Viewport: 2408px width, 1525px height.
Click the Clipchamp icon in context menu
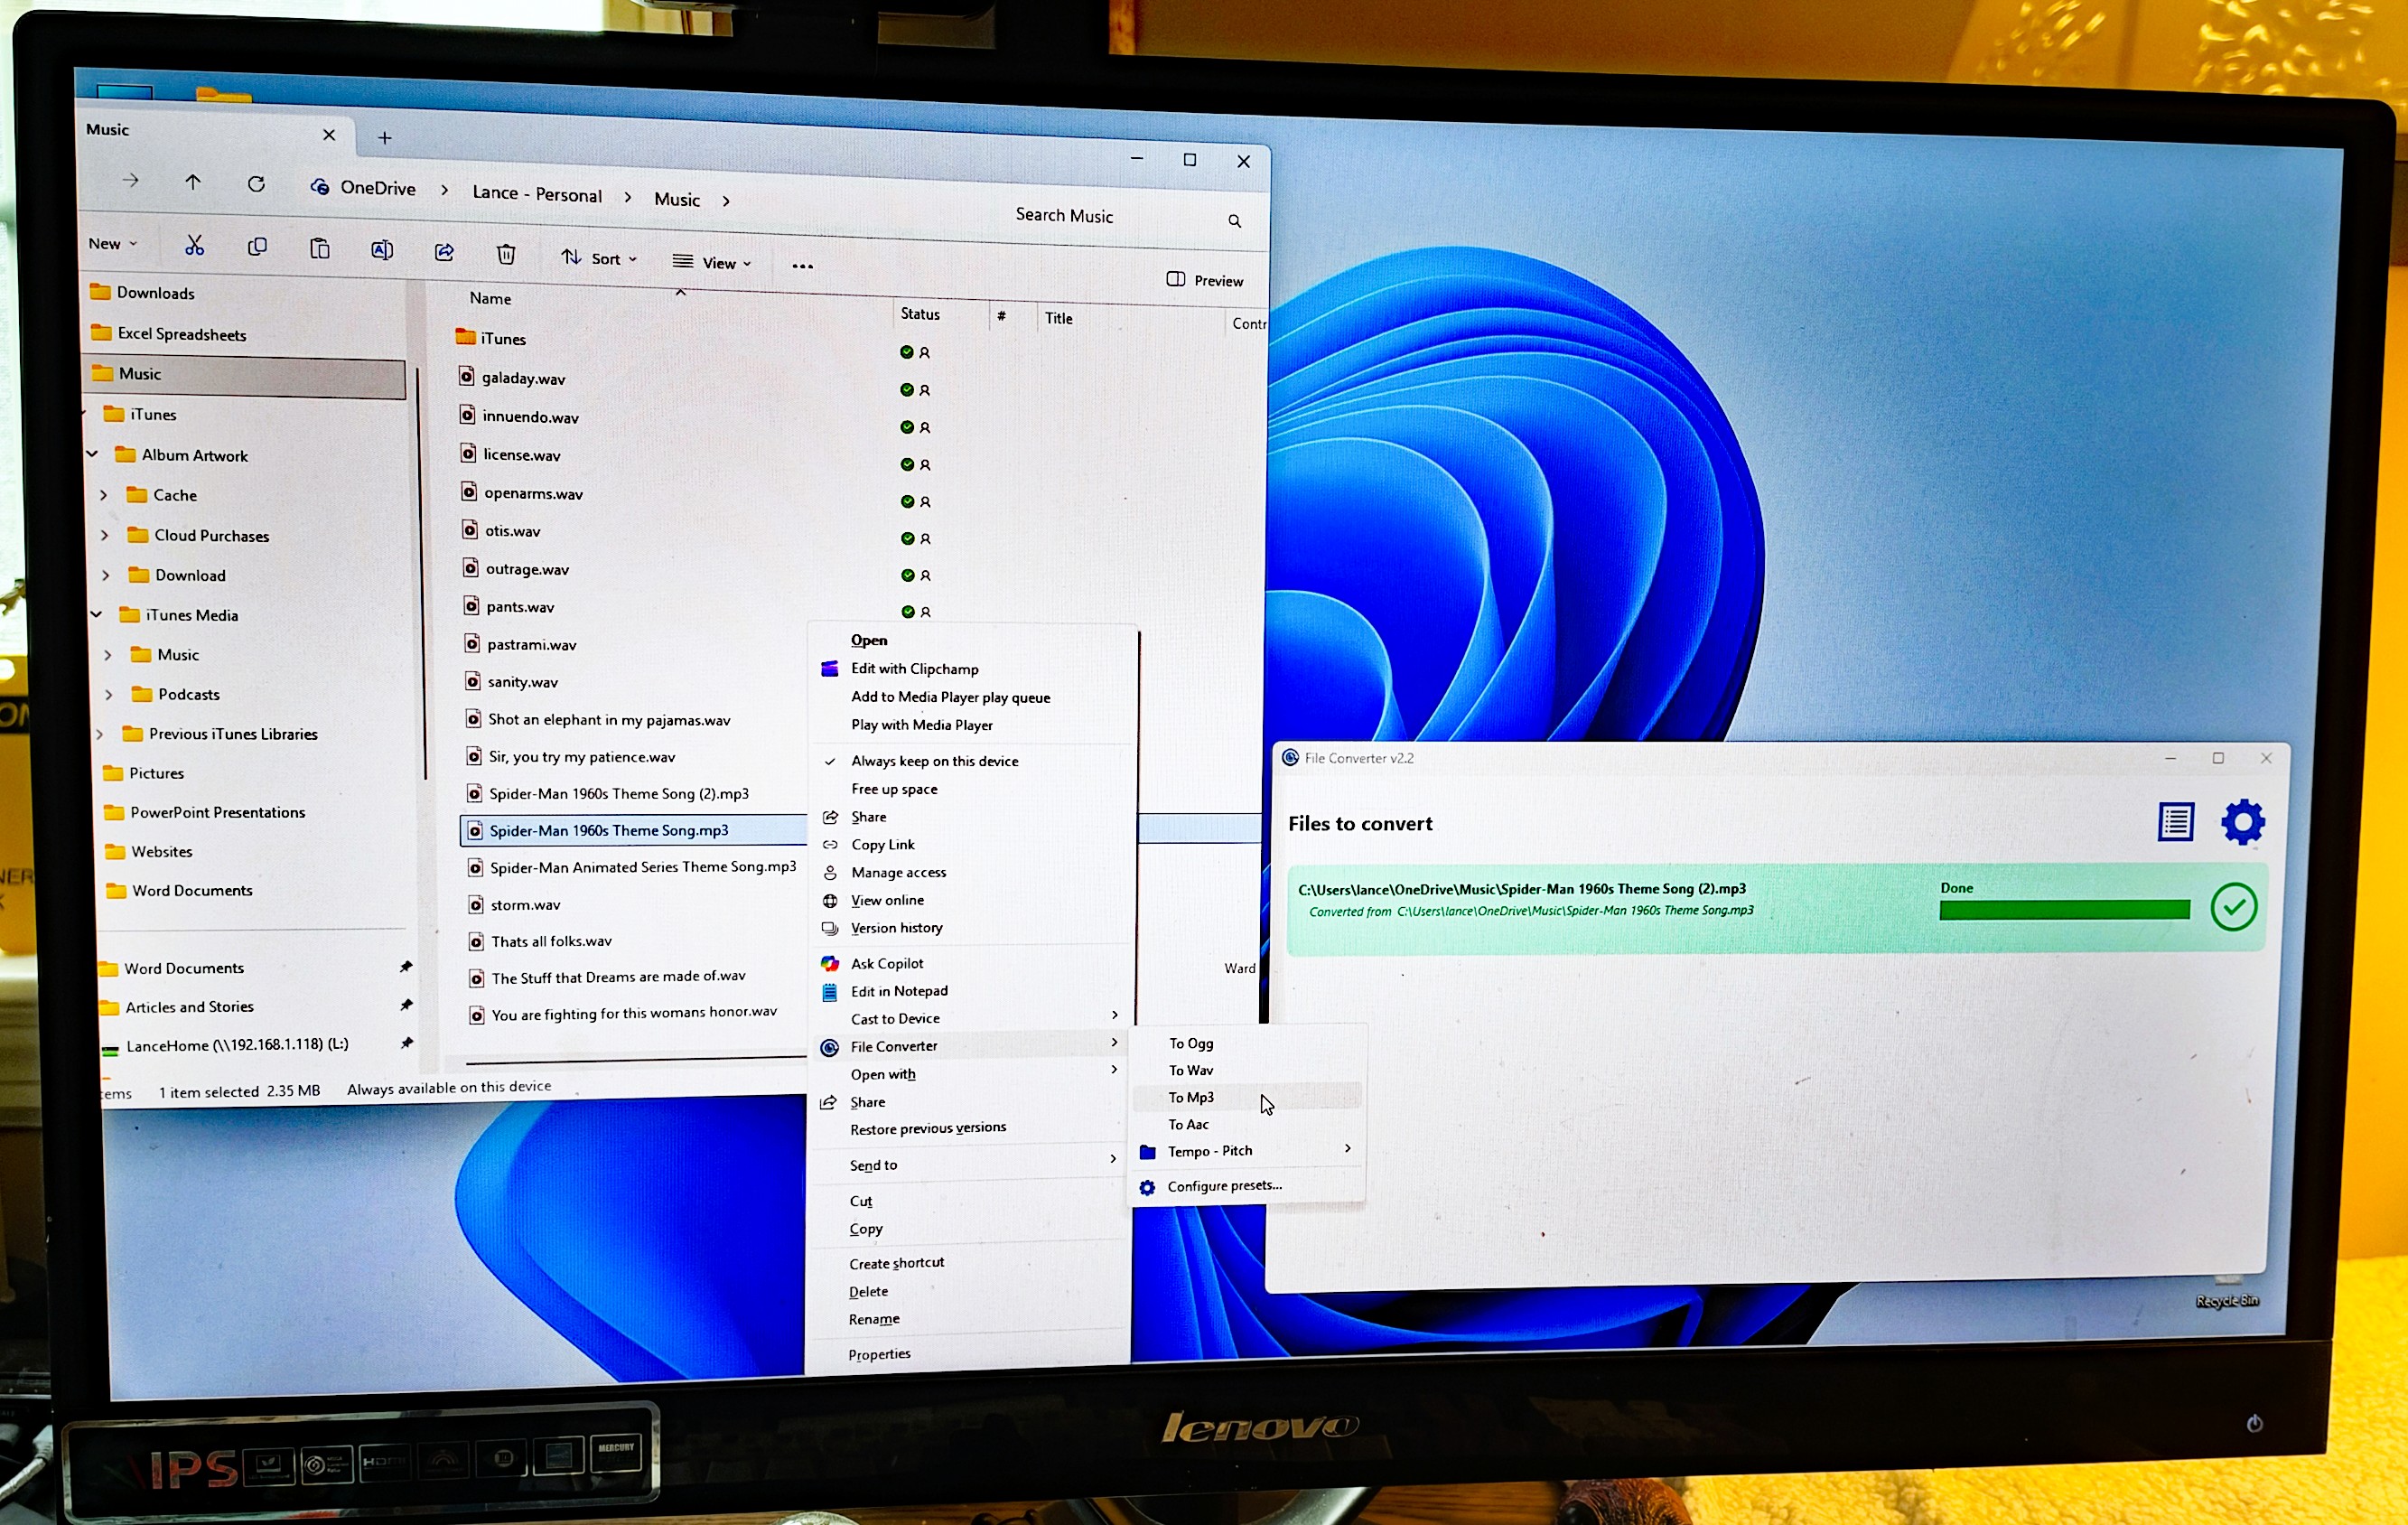click(x=829, y=669)
